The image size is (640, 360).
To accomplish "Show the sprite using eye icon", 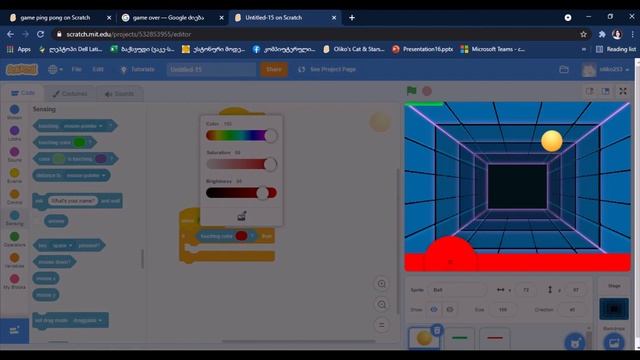I will 434,309.
